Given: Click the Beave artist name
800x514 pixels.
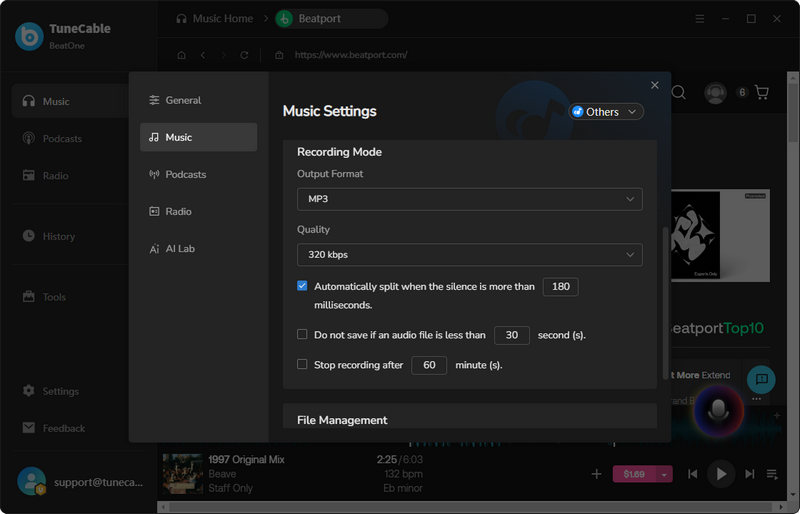Looking at the screenshot, I should tap(222, 474).
